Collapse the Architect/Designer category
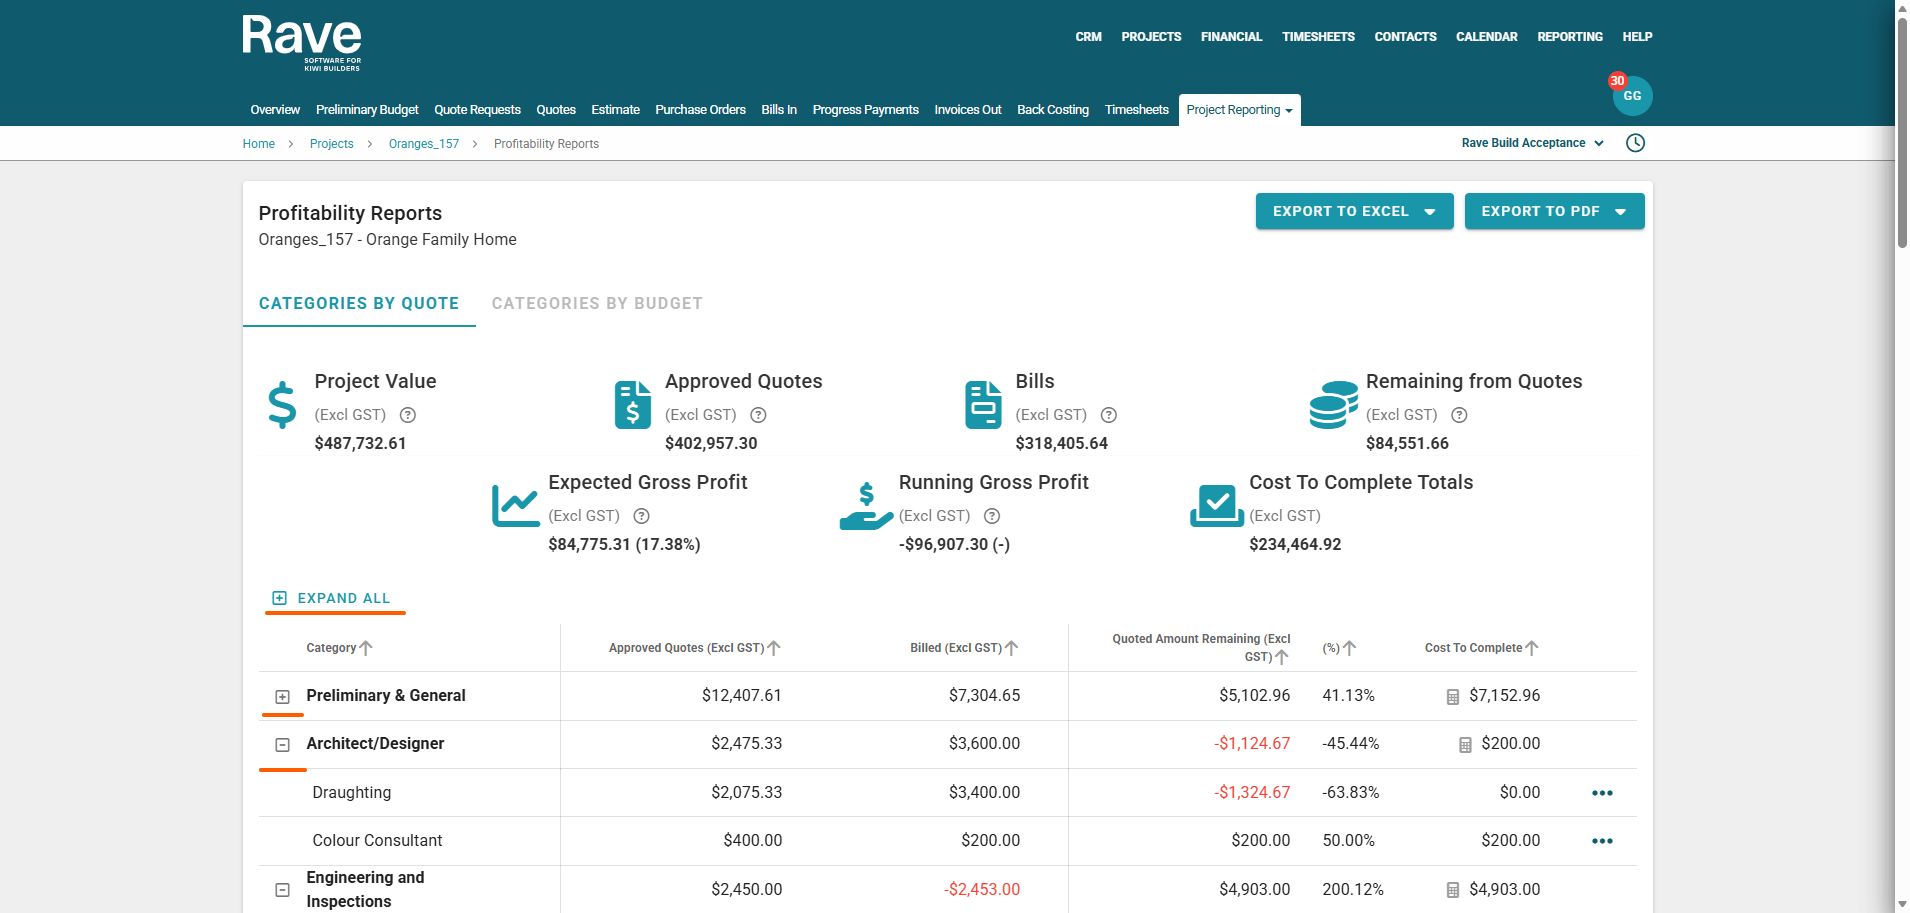 click(283, 745)
